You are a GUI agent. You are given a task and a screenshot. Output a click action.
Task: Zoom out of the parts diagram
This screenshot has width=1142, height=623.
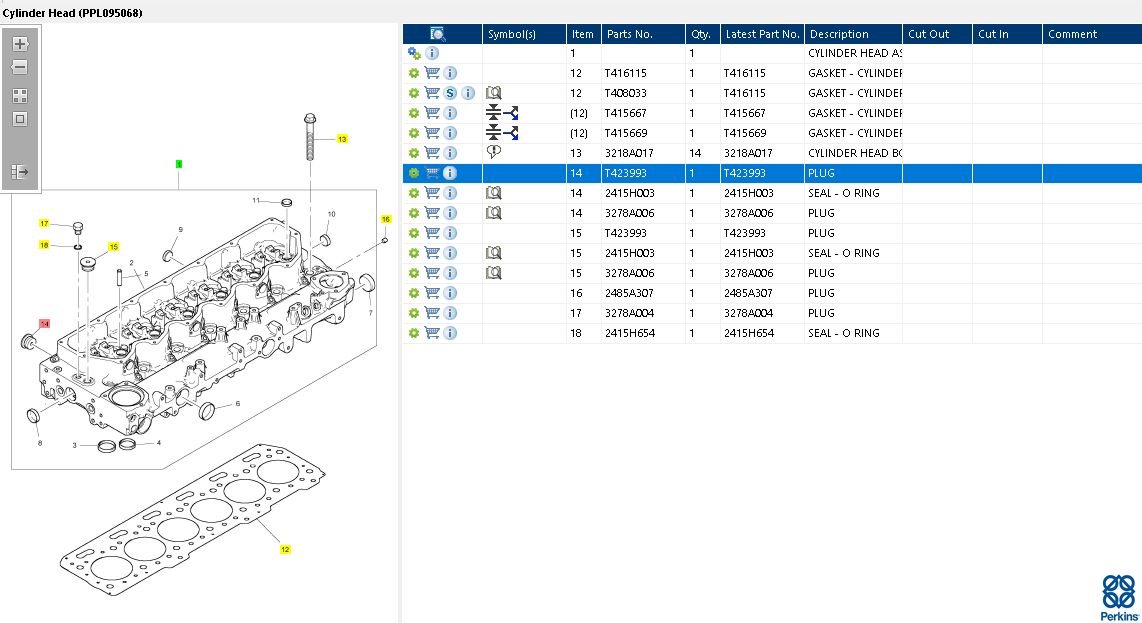20,68
